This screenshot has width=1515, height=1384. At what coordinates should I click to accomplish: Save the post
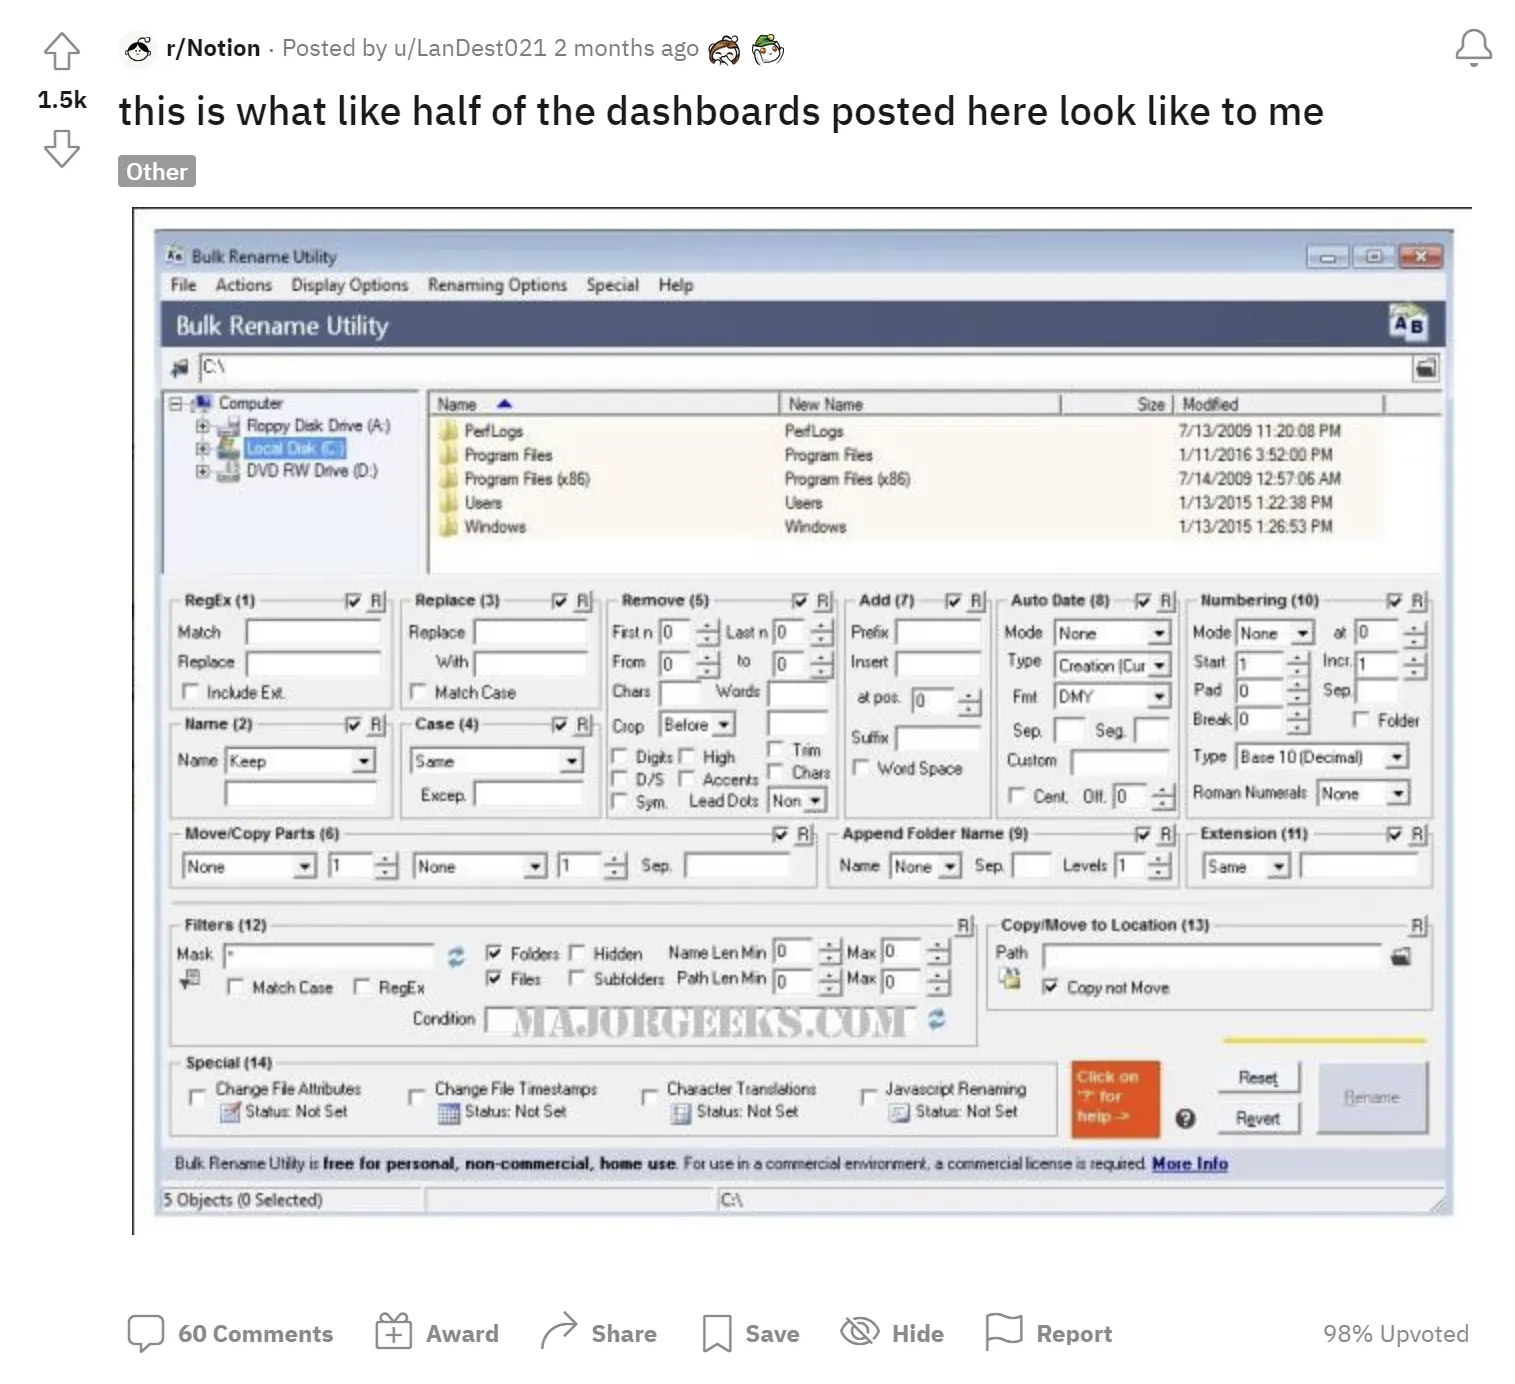tap(751, 1333)
